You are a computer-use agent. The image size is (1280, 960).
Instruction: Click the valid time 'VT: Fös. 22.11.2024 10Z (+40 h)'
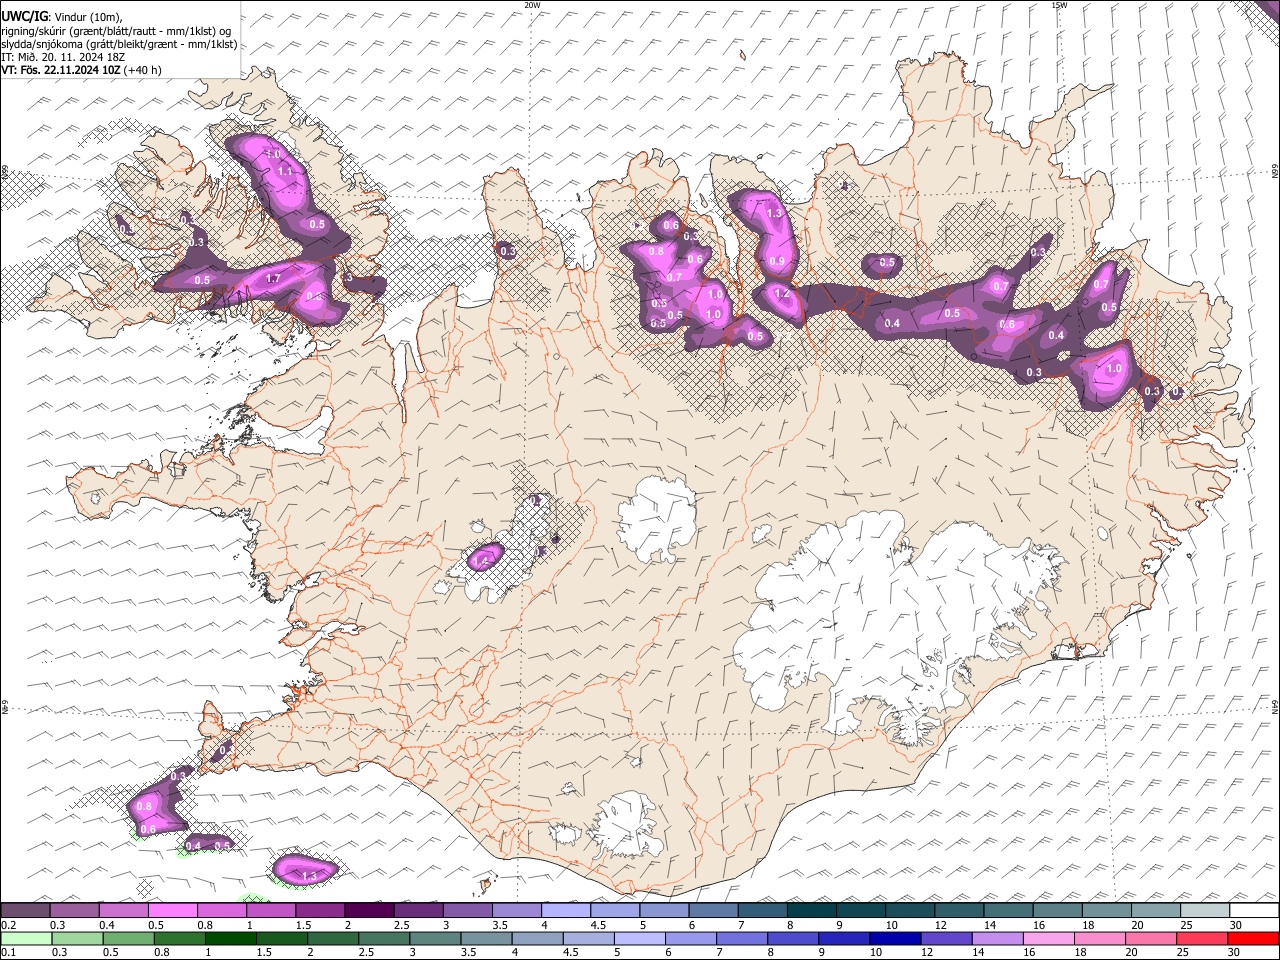pos(81,70)
